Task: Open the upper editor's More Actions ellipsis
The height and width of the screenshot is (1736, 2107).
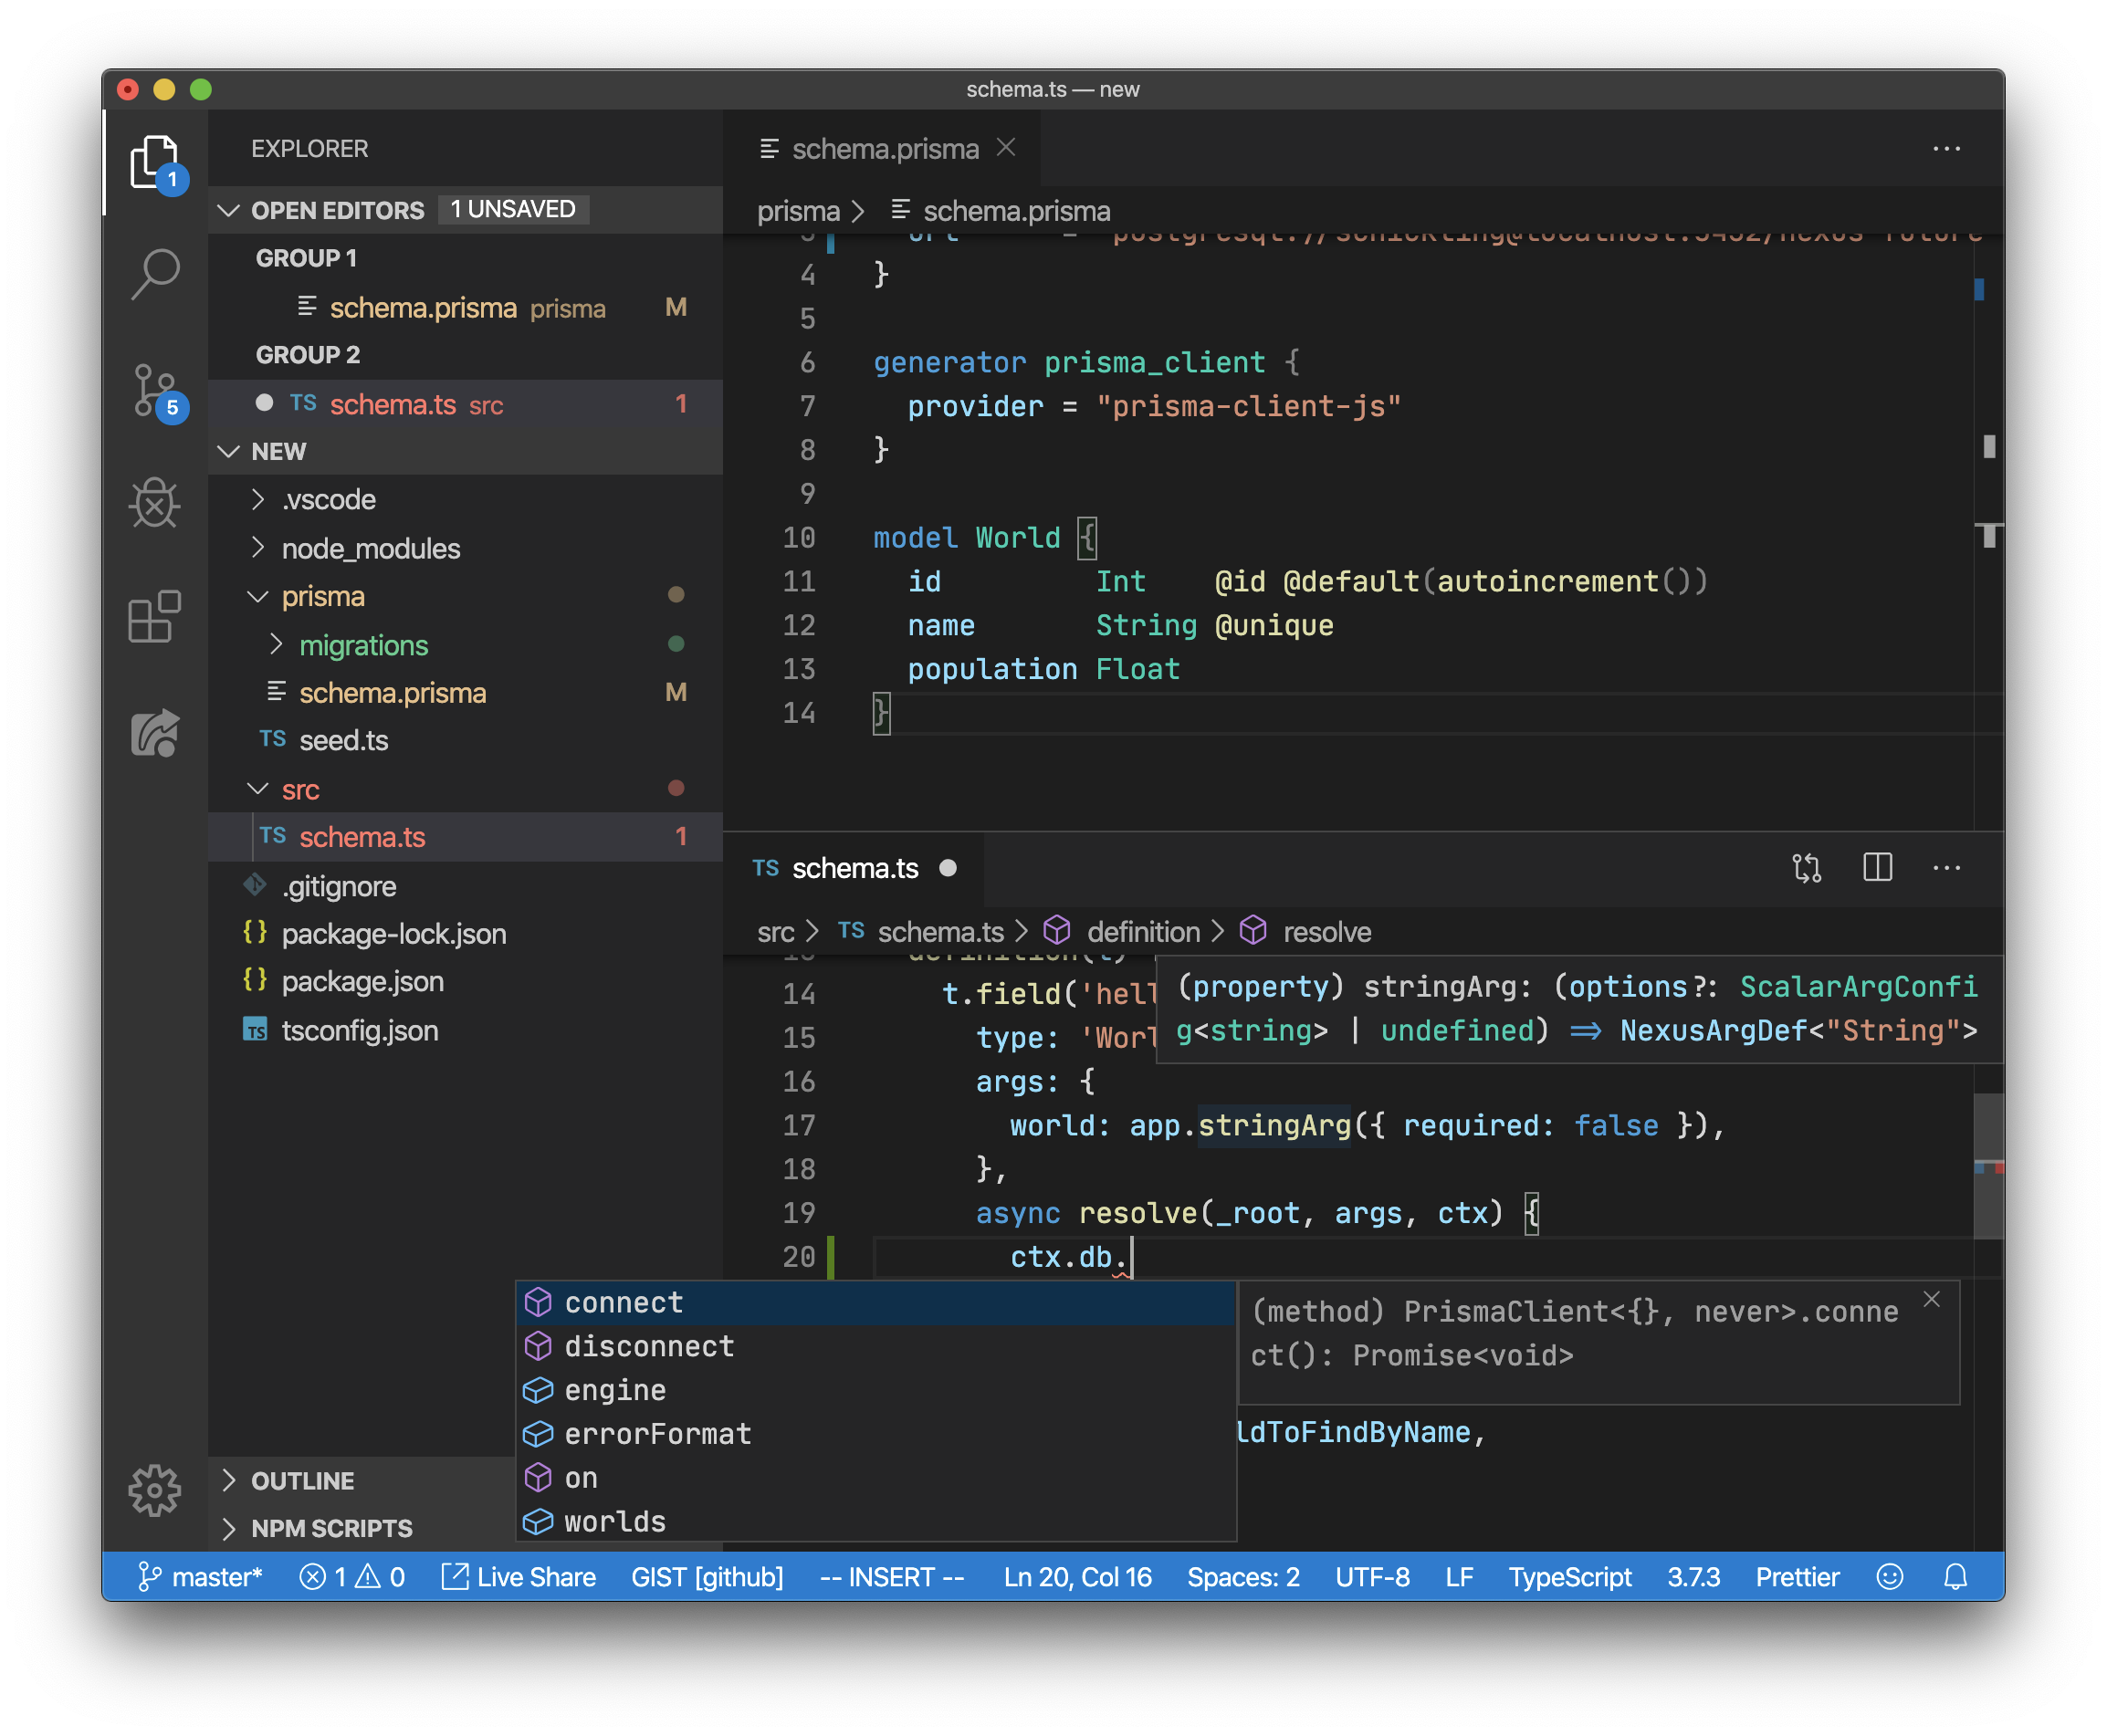Action: [x=1946, y=149]
